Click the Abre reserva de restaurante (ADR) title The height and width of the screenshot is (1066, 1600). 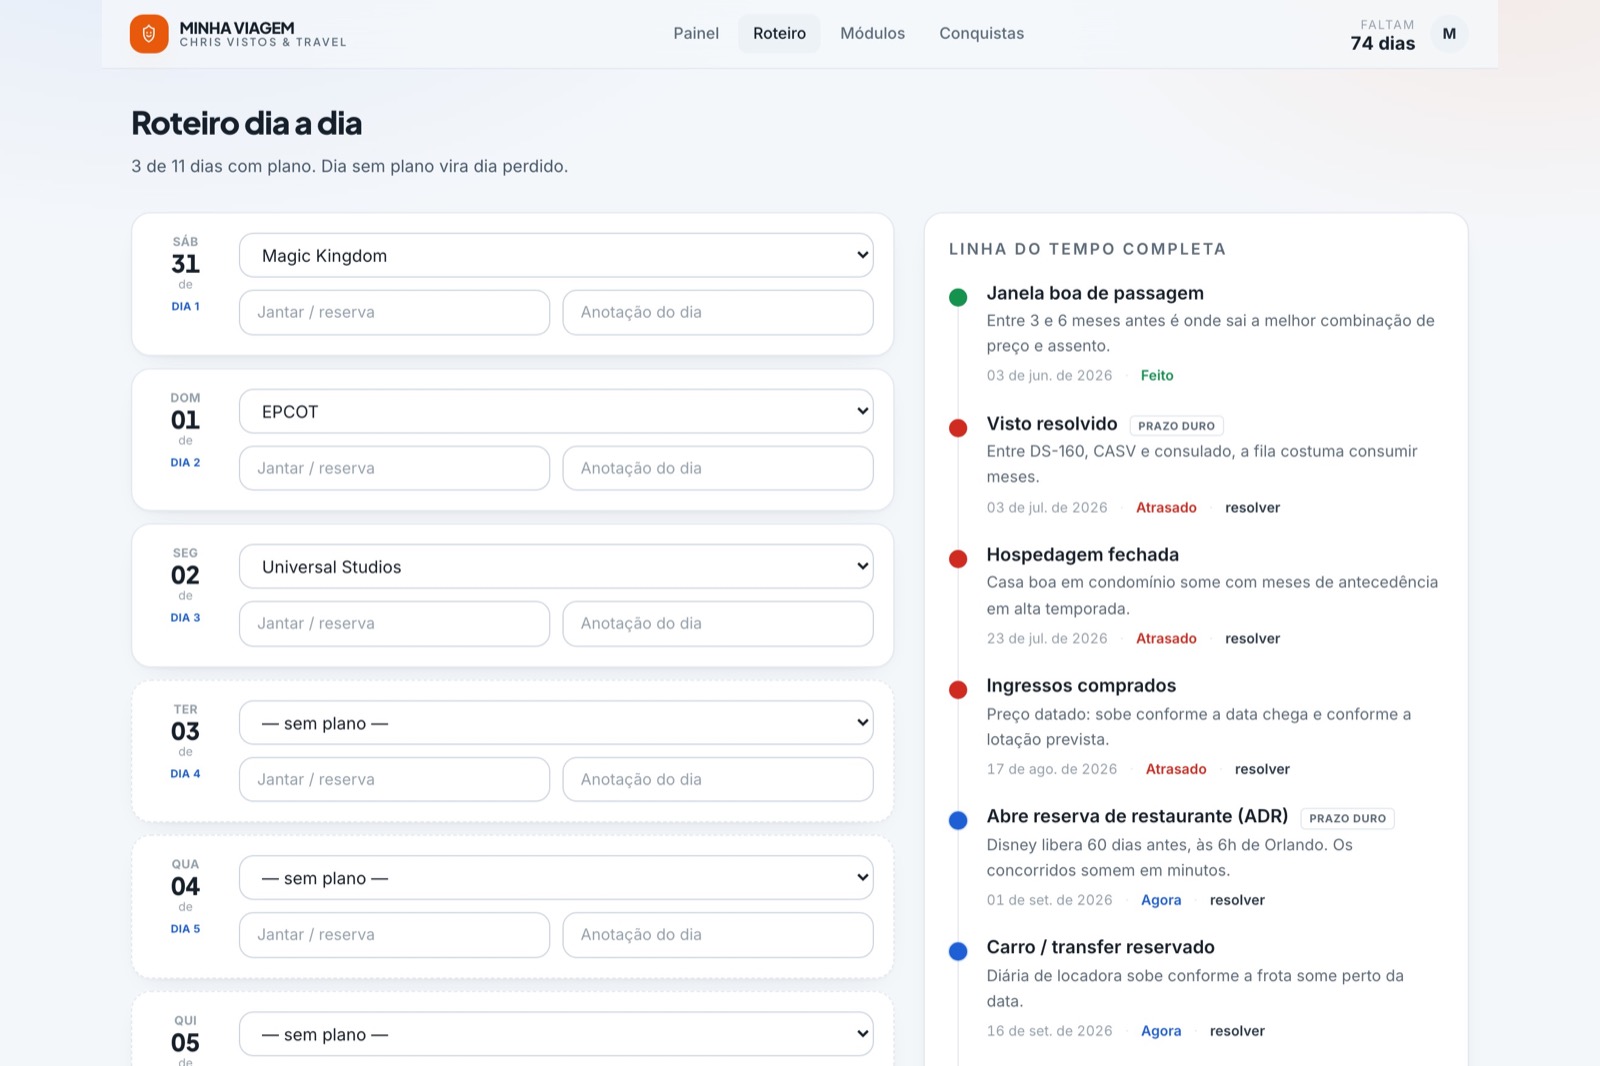pyautogui.click(x=1137, y=816)
